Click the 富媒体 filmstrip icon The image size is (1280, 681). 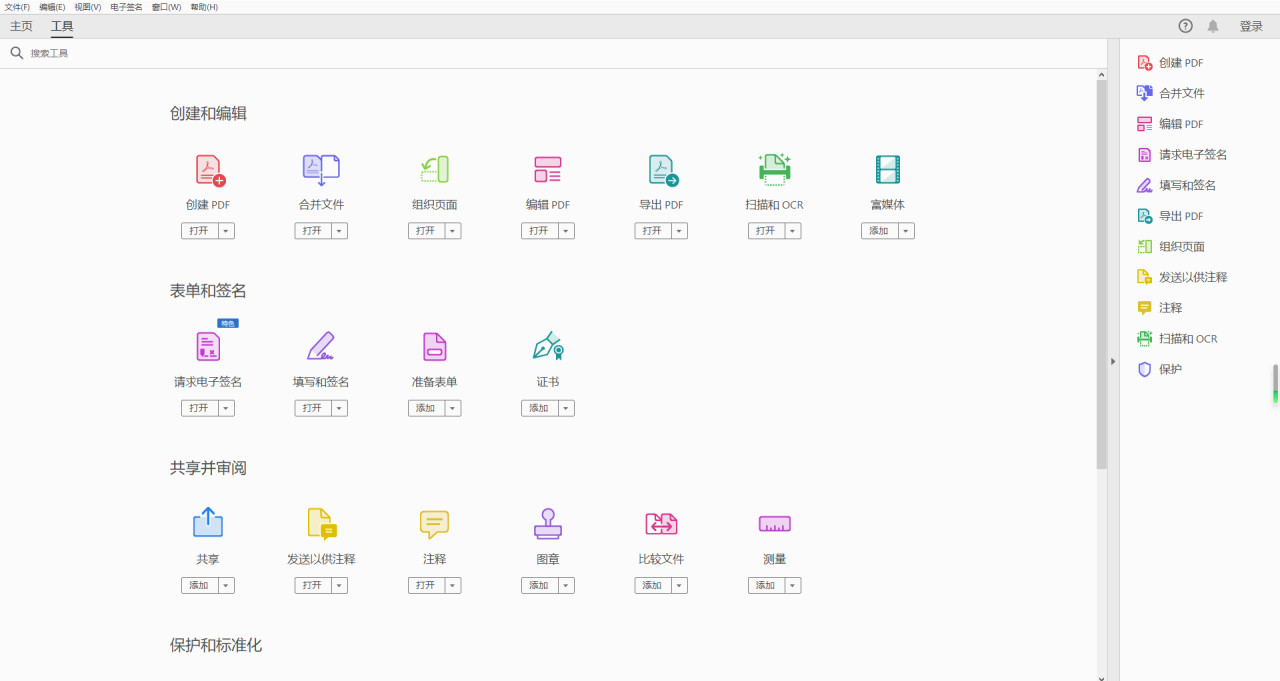(887, 170)
